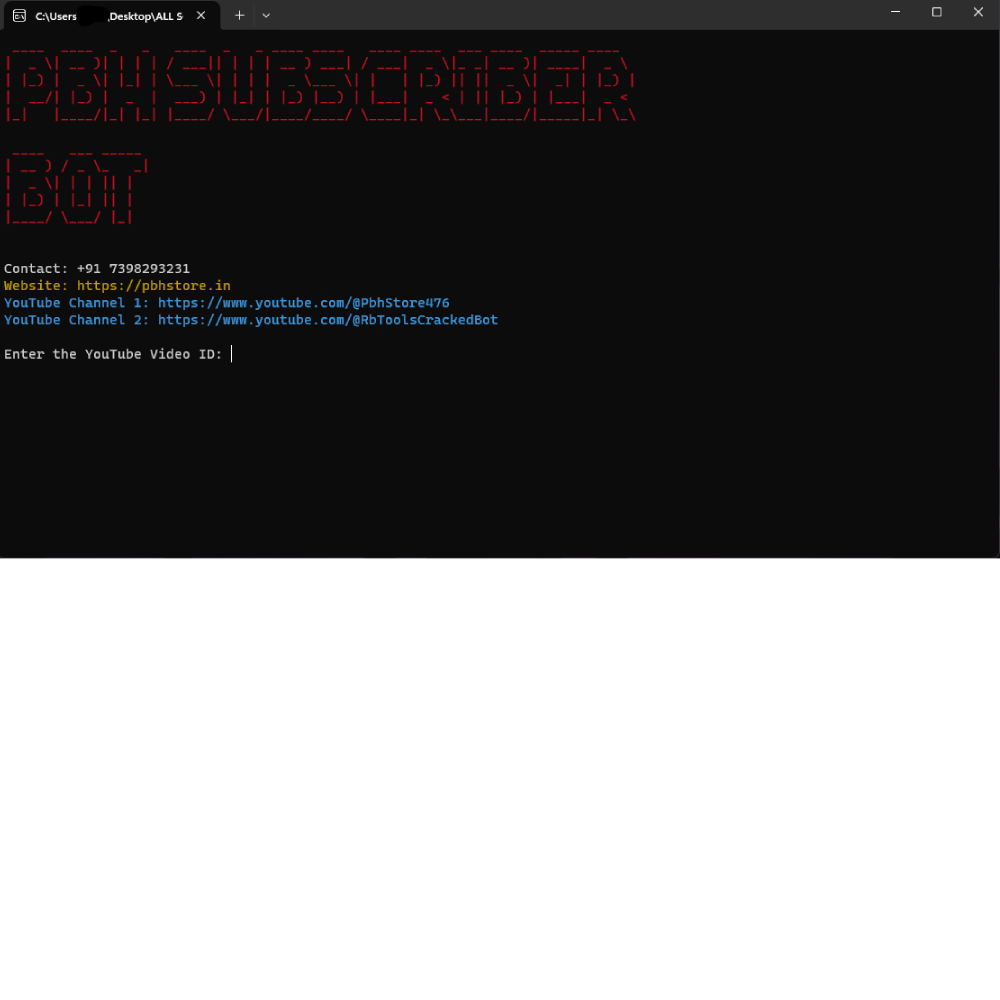Open the tab list dropdown chevron
Image resolution: width=1000 pixels, height=1000 pixels.
click(265, 16)
